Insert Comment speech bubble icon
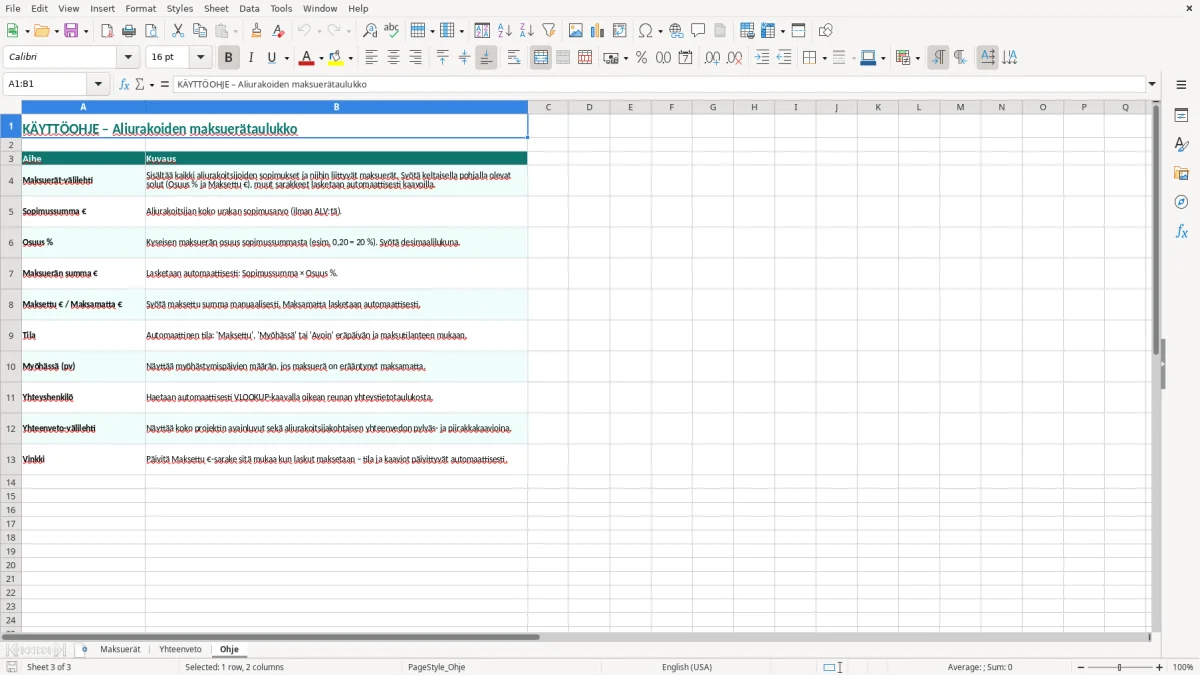The width and height of the screenshot is (1200, 675). pos(698,31)
